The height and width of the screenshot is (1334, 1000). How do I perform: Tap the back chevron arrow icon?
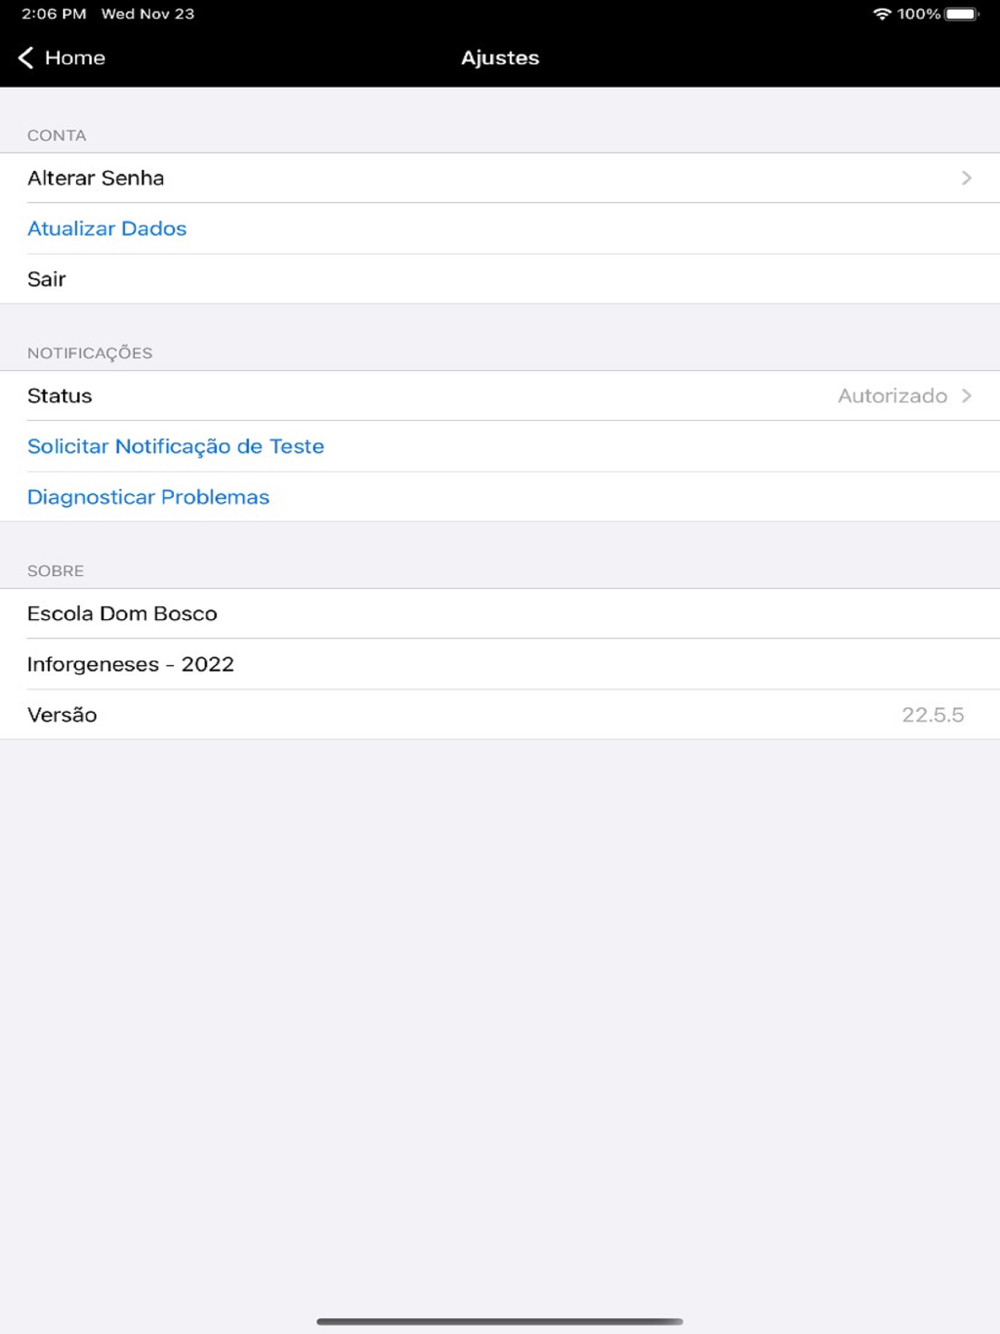(26, 58)
